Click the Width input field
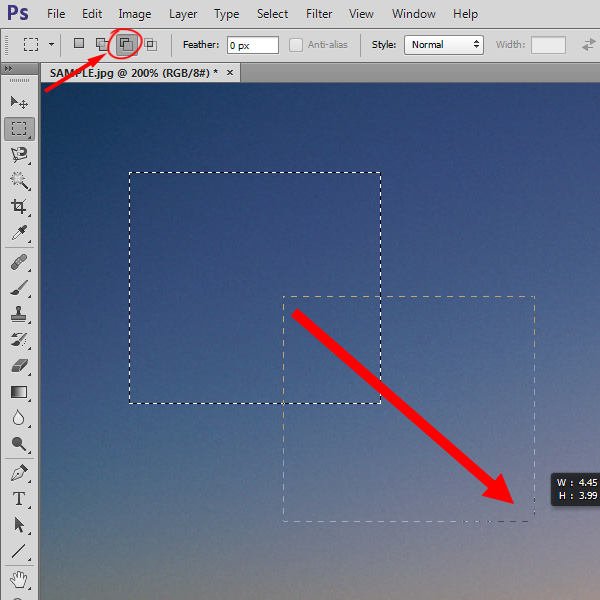Screen dimensions: 600x600 click(548, 45)
